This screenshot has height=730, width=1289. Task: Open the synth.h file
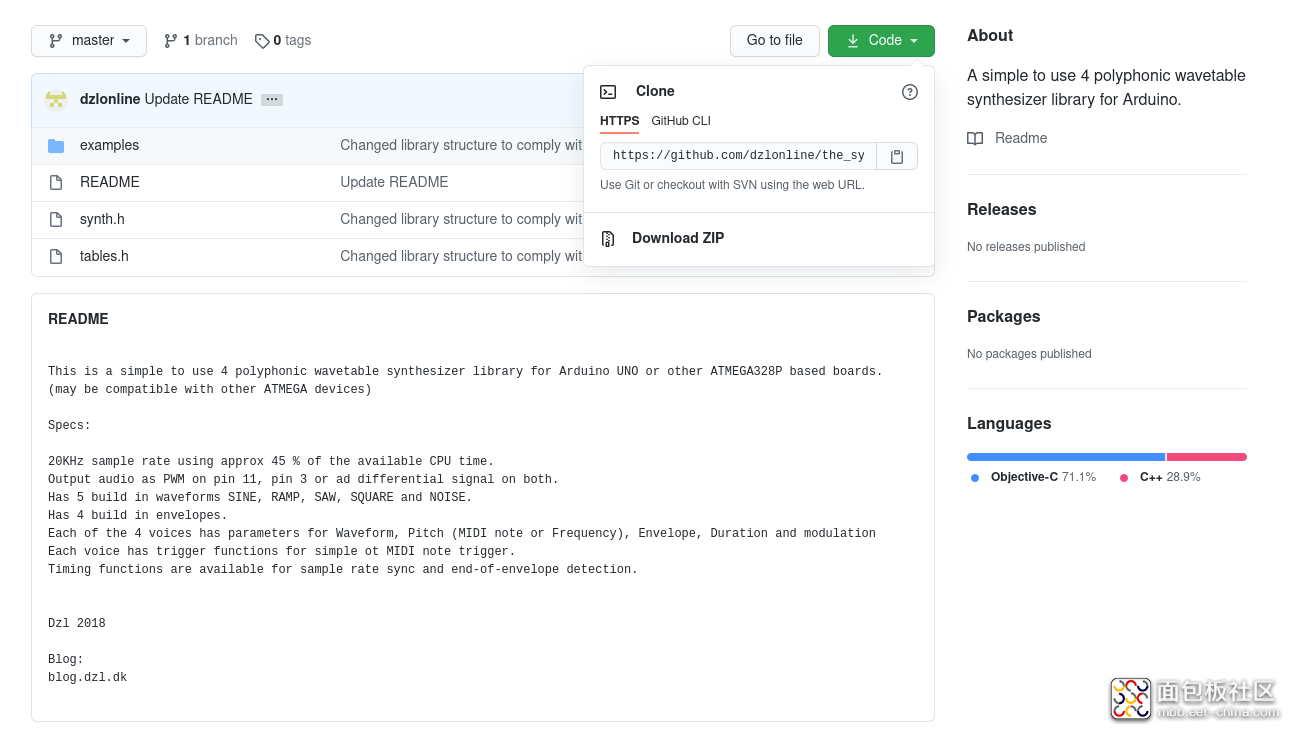click(102, 220)
